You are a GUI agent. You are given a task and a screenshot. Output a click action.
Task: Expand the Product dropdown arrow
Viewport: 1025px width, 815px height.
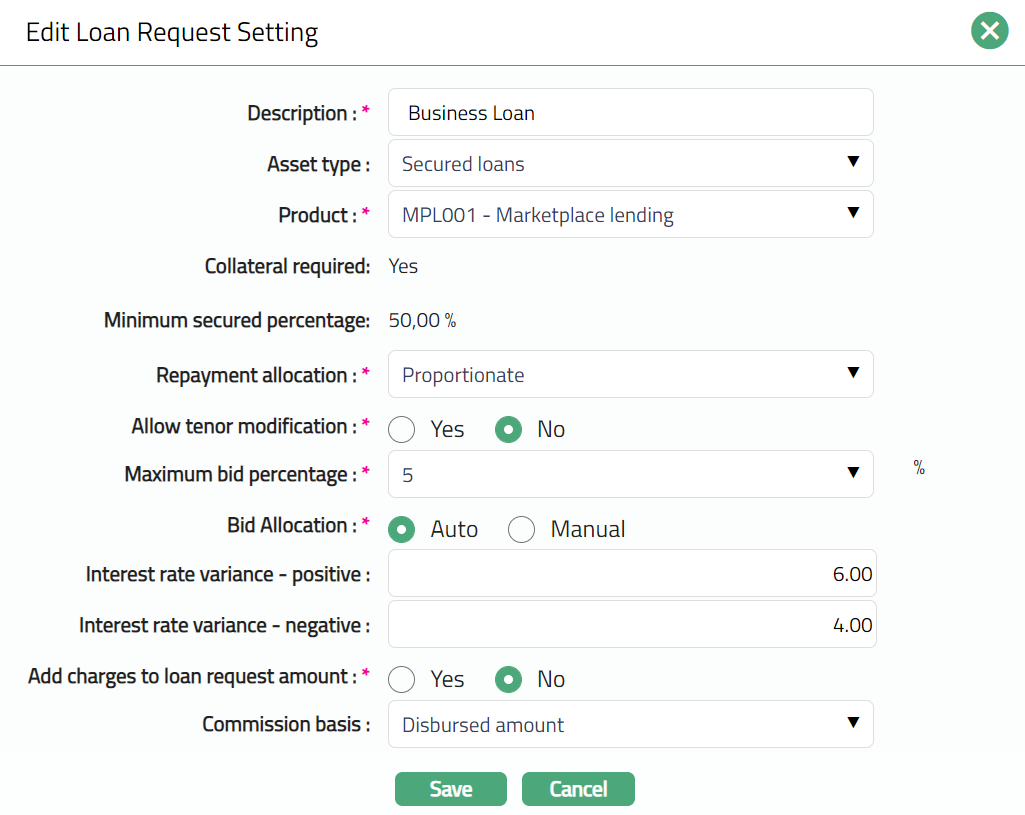tap(853, 213)
